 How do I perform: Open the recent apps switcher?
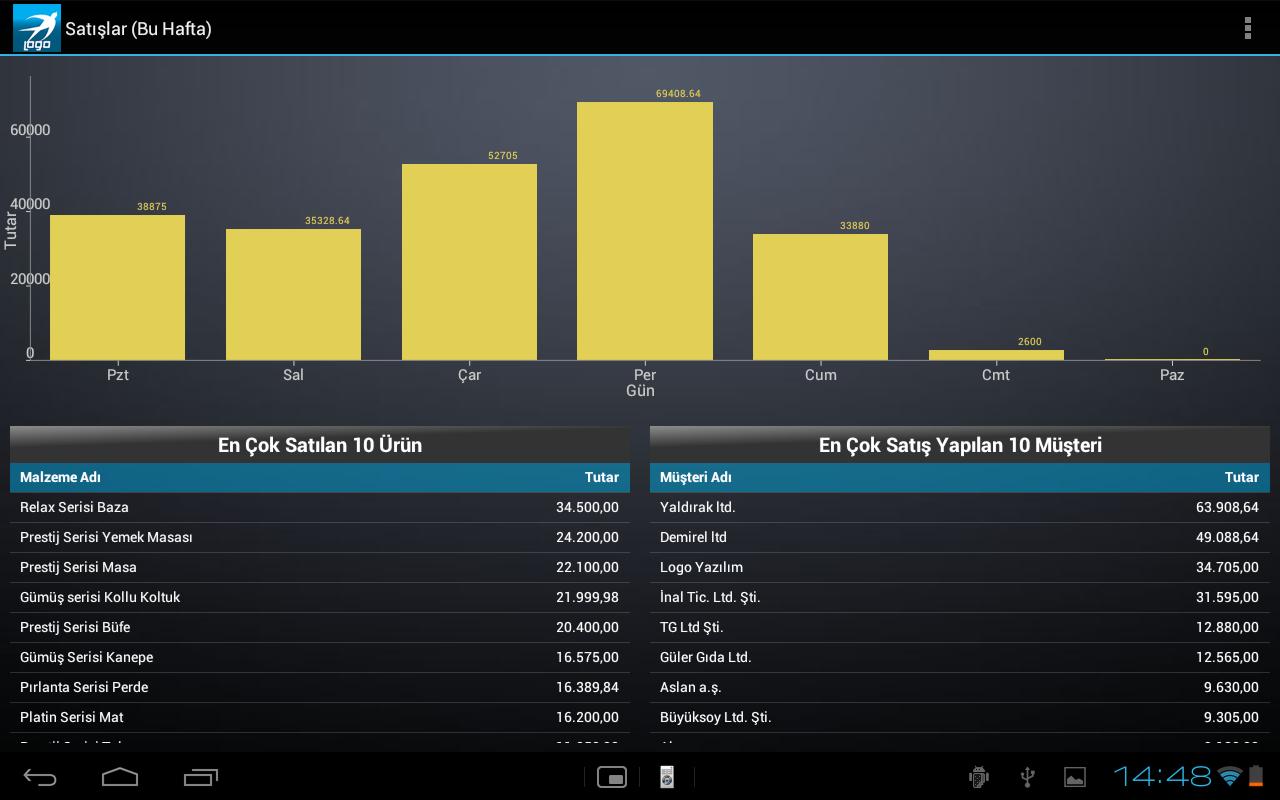(201, 777)
